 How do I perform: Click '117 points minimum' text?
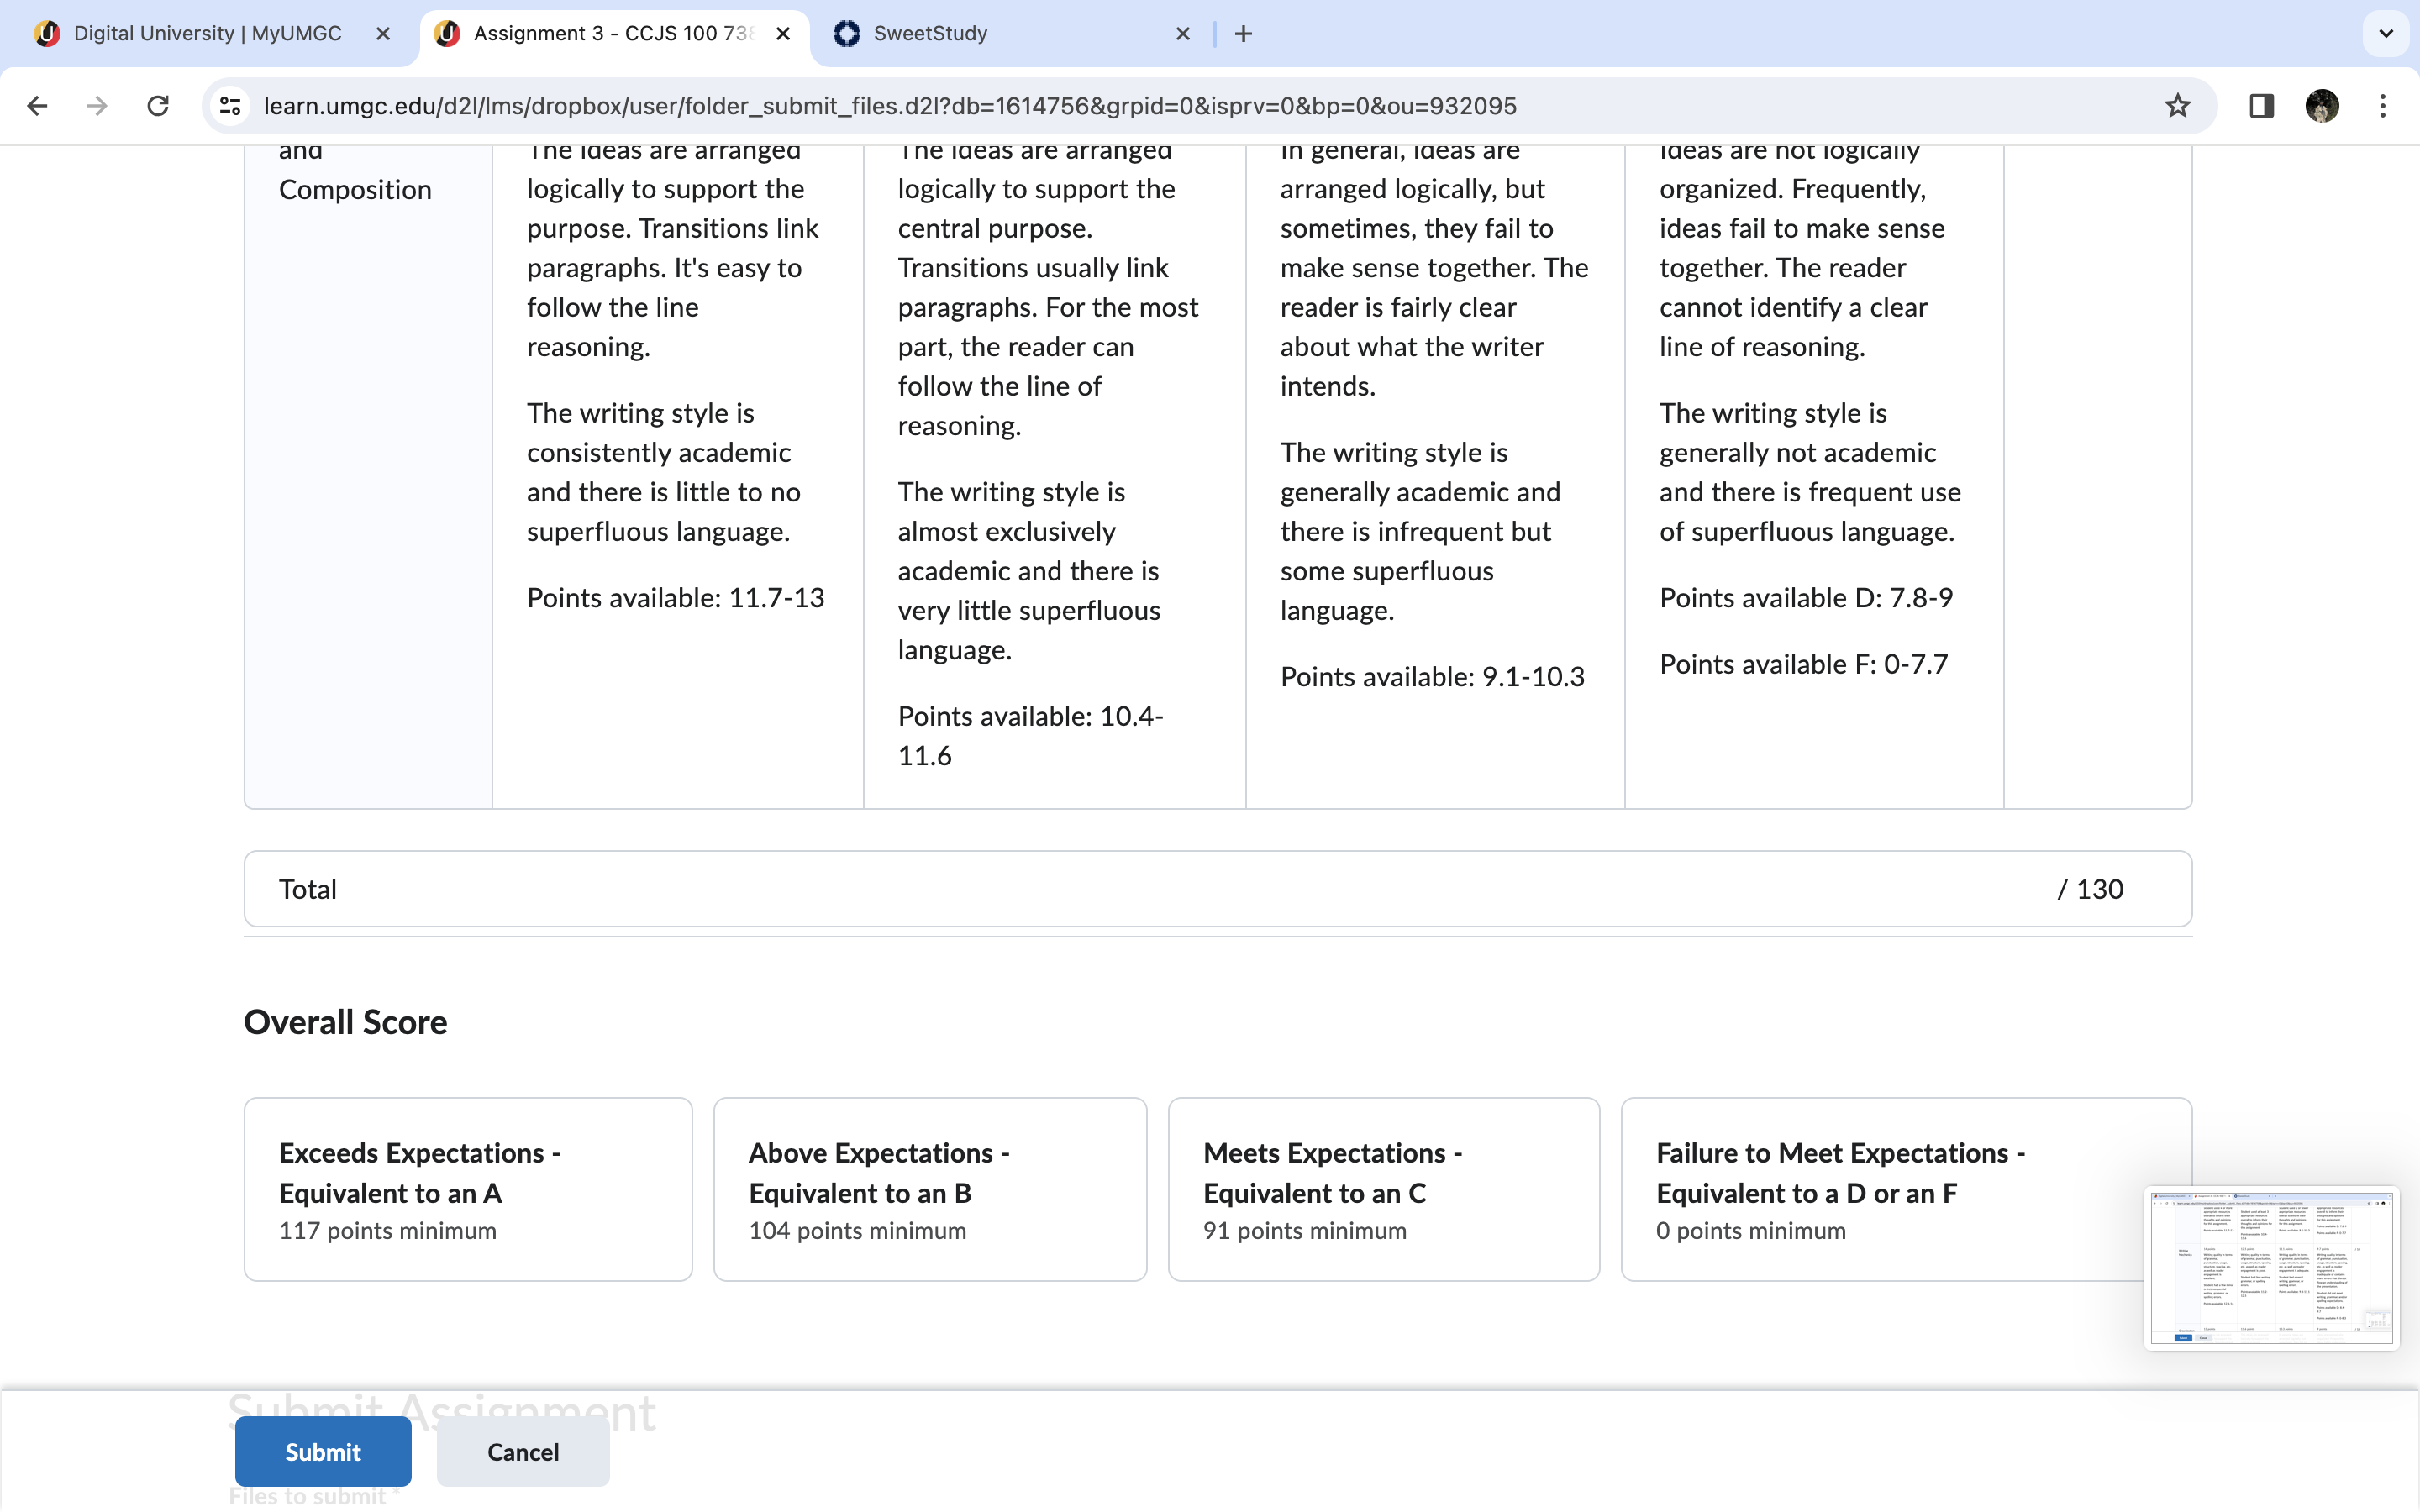point(388,1231)
